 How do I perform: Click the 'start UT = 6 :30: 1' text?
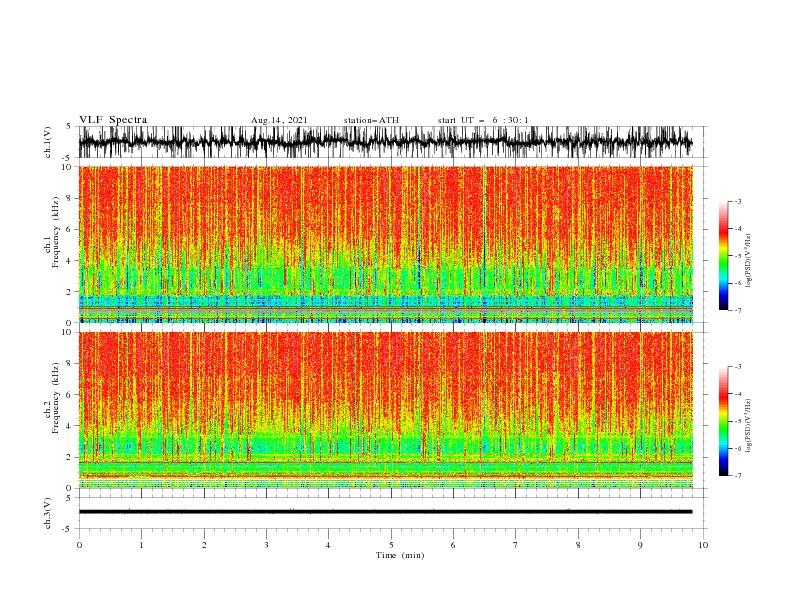pyautogui.click(x=483, y=120)
